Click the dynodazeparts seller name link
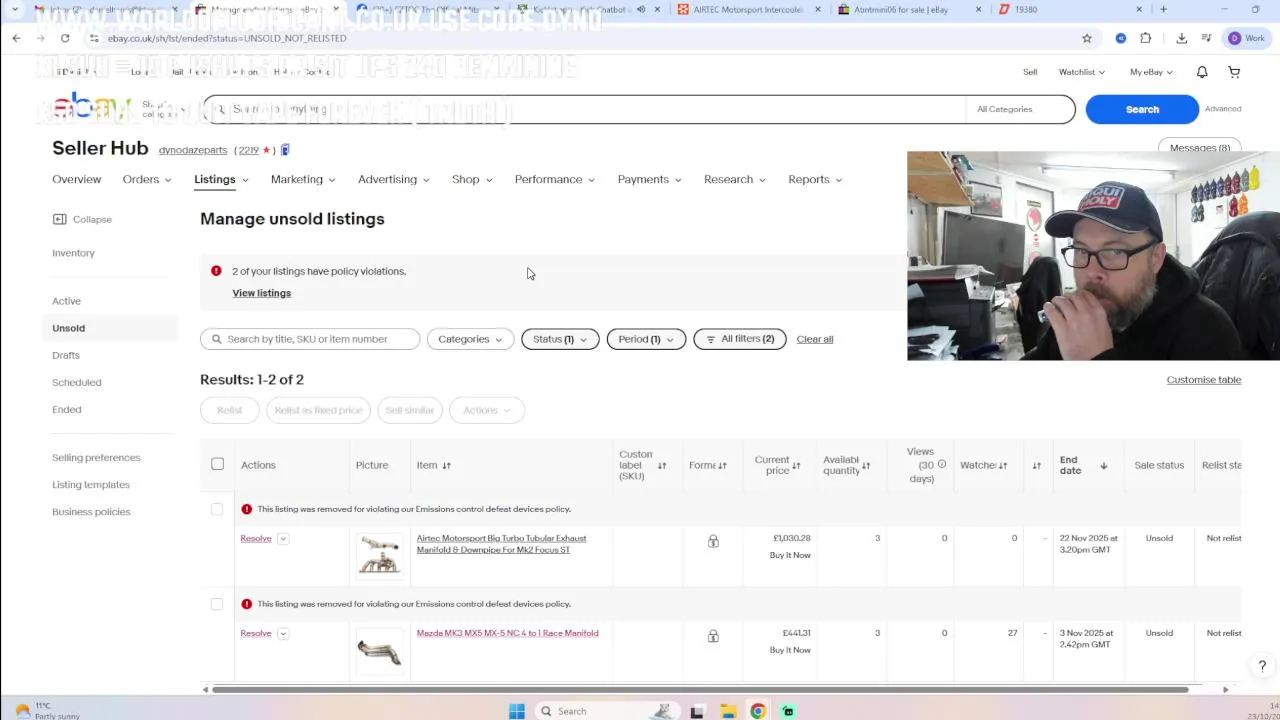 coord(193,150)
